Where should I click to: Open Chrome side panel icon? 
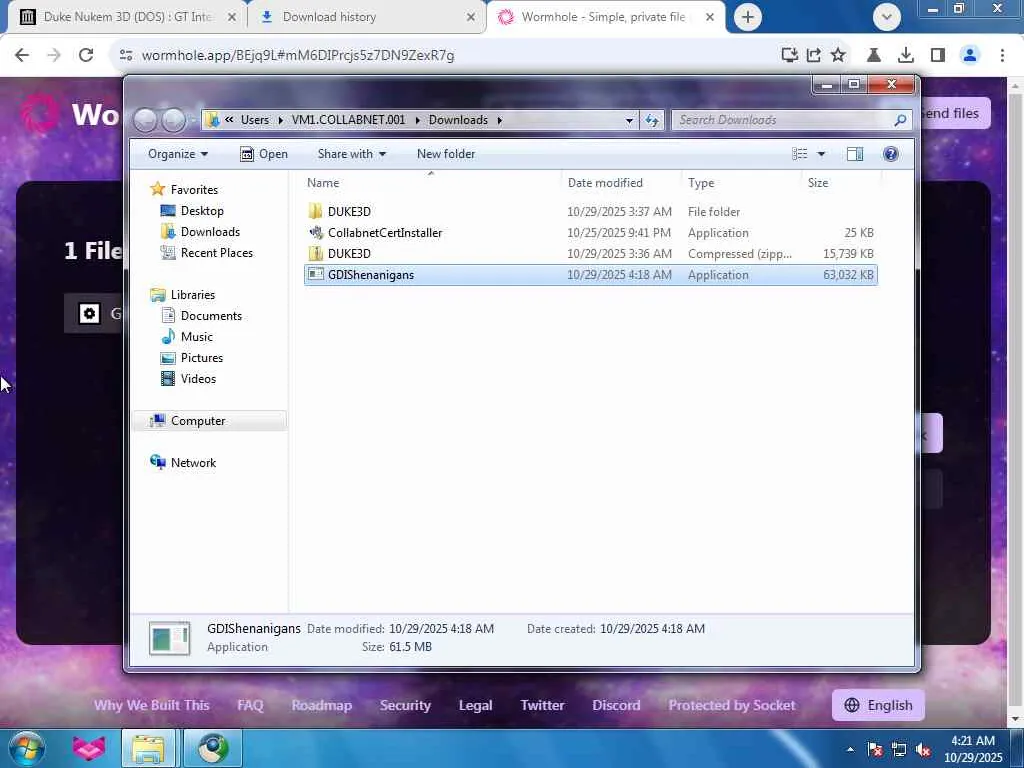[x=938, y=56]
